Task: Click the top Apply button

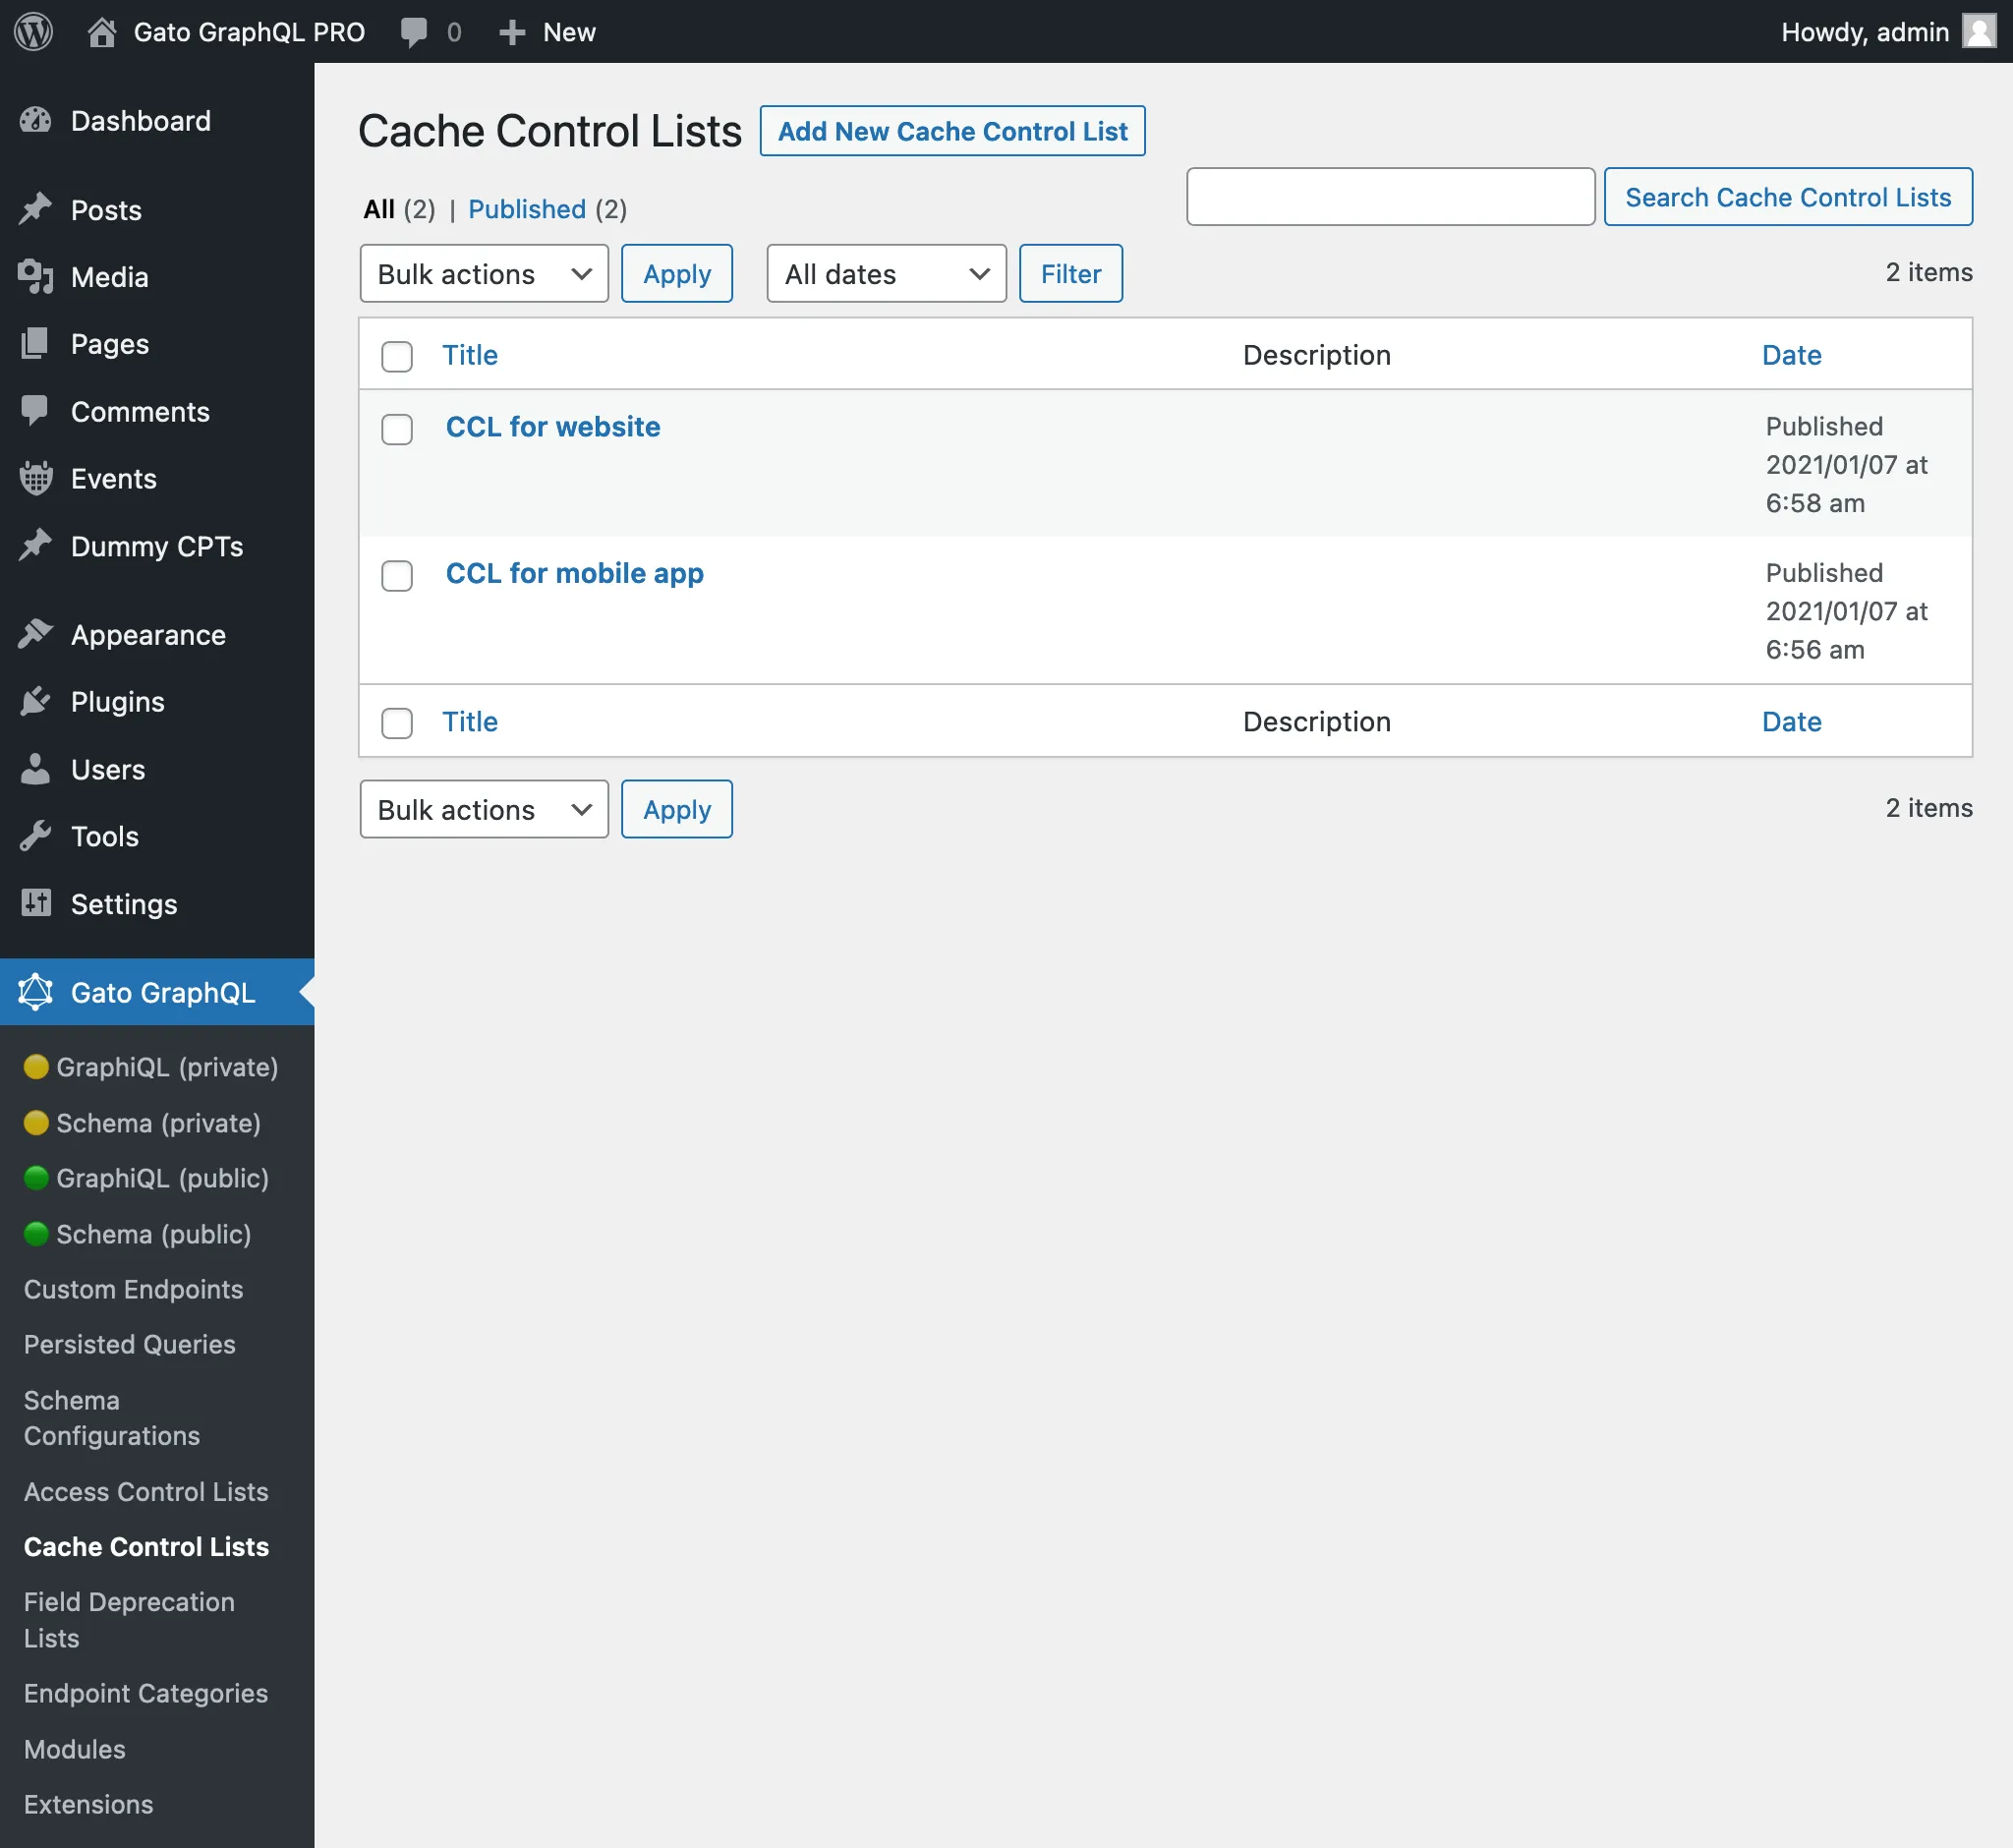Action: tap(676, 273)
